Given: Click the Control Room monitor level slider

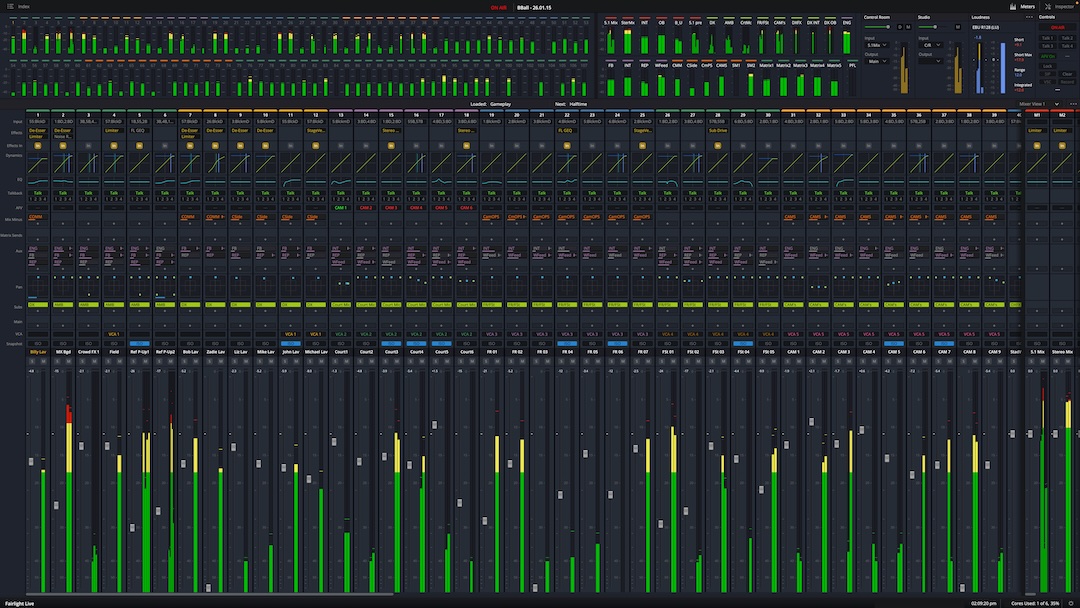Looking at the screenshot, I should (876, 27).
